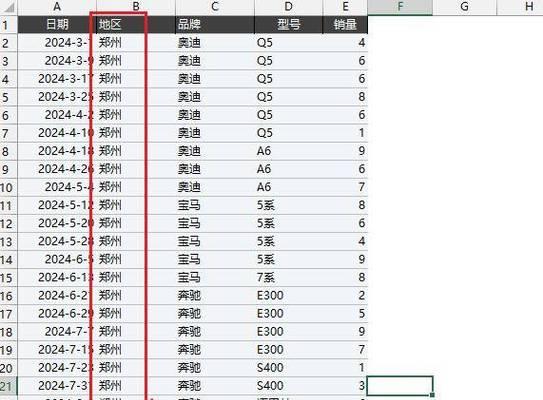Screen dimensions: 543x400
Task: Select row 21 header
Action: 8,386
